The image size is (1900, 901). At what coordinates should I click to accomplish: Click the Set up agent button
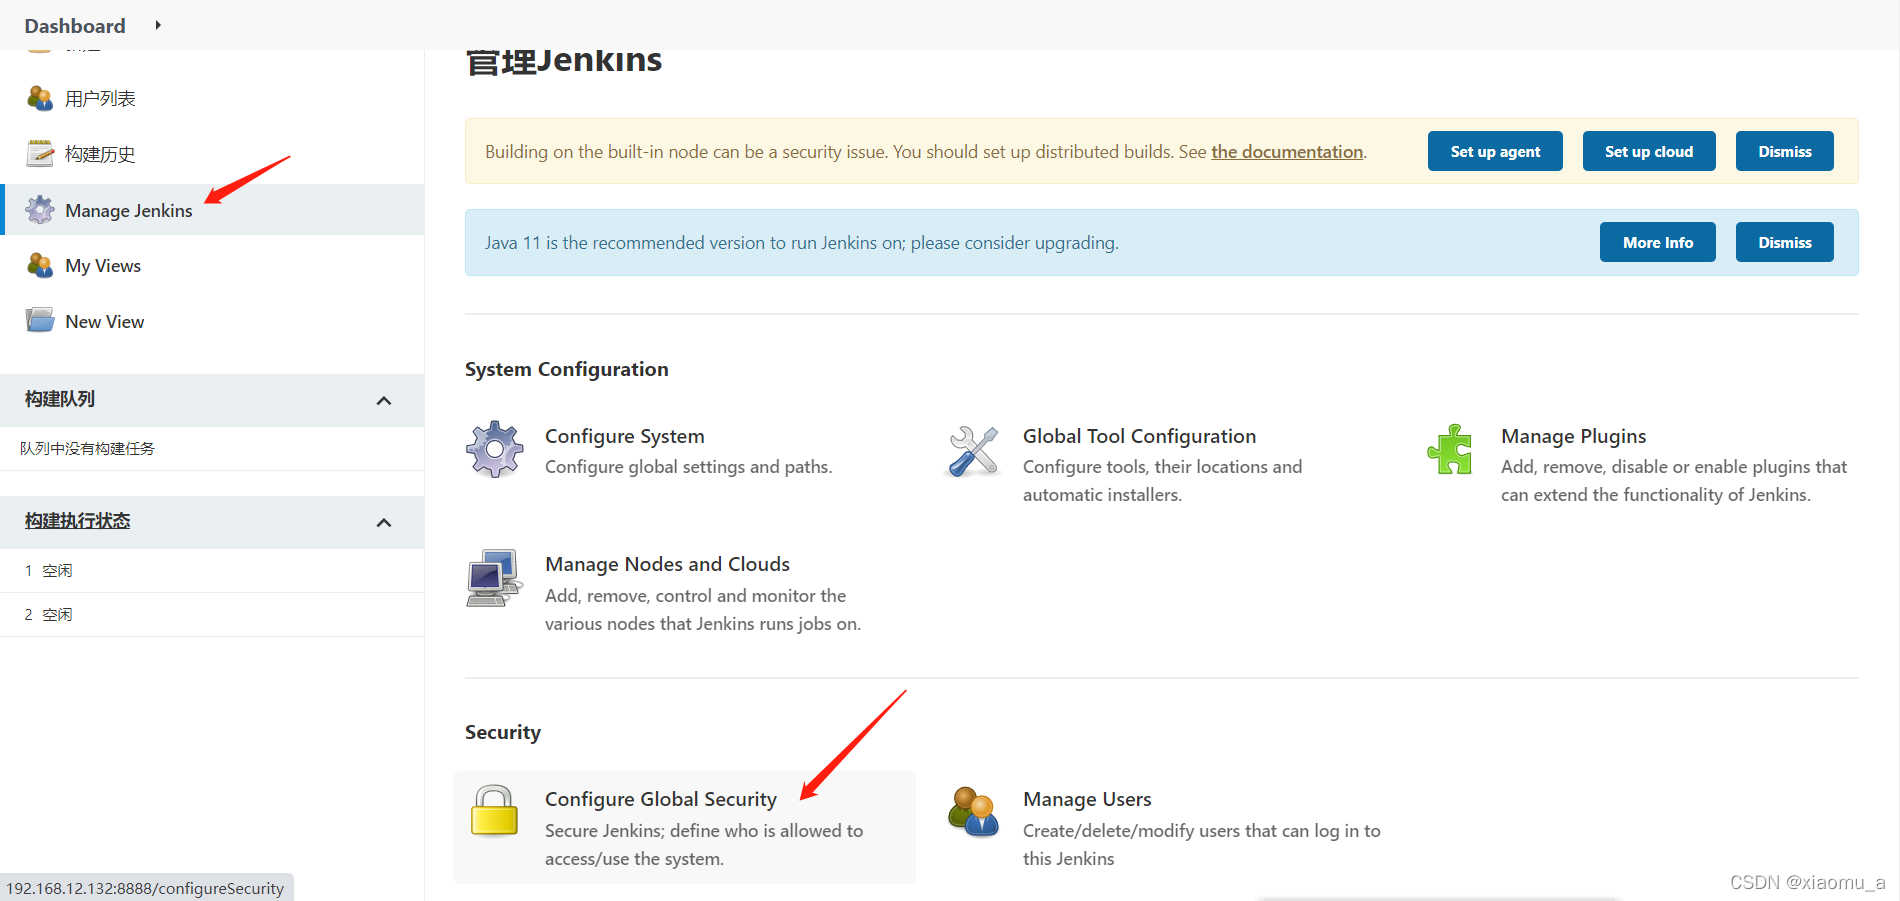1495,151
